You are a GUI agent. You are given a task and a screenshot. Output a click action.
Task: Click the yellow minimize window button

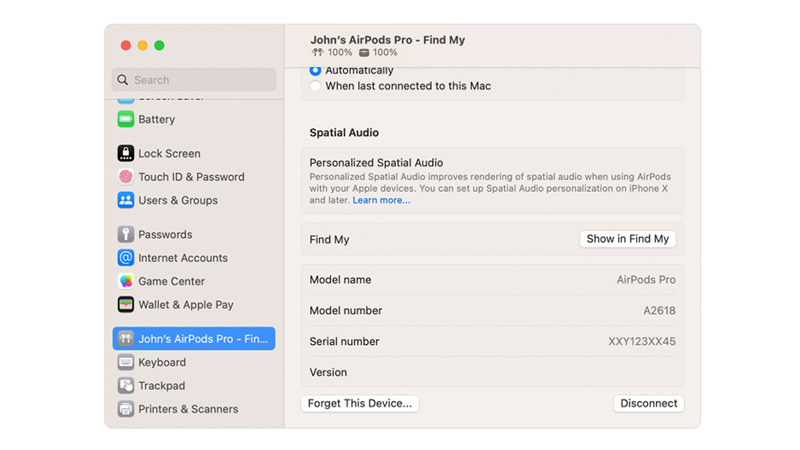[x=143, y=45]
